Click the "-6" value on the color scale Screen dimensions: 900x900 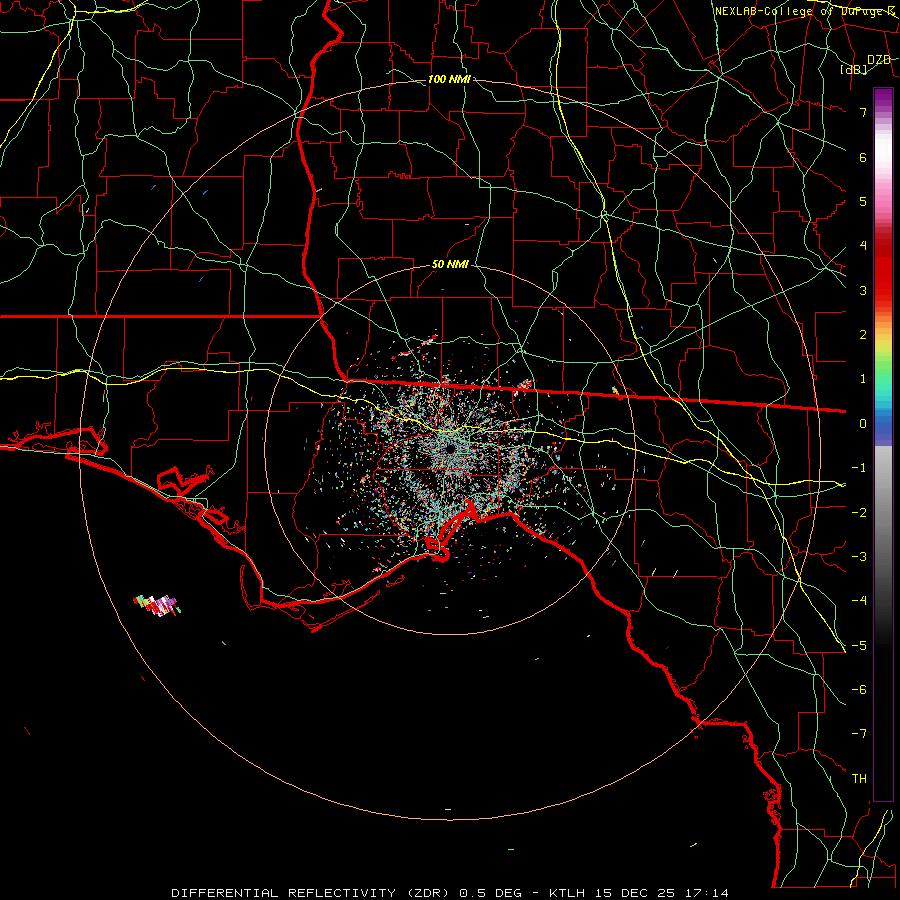859,689
